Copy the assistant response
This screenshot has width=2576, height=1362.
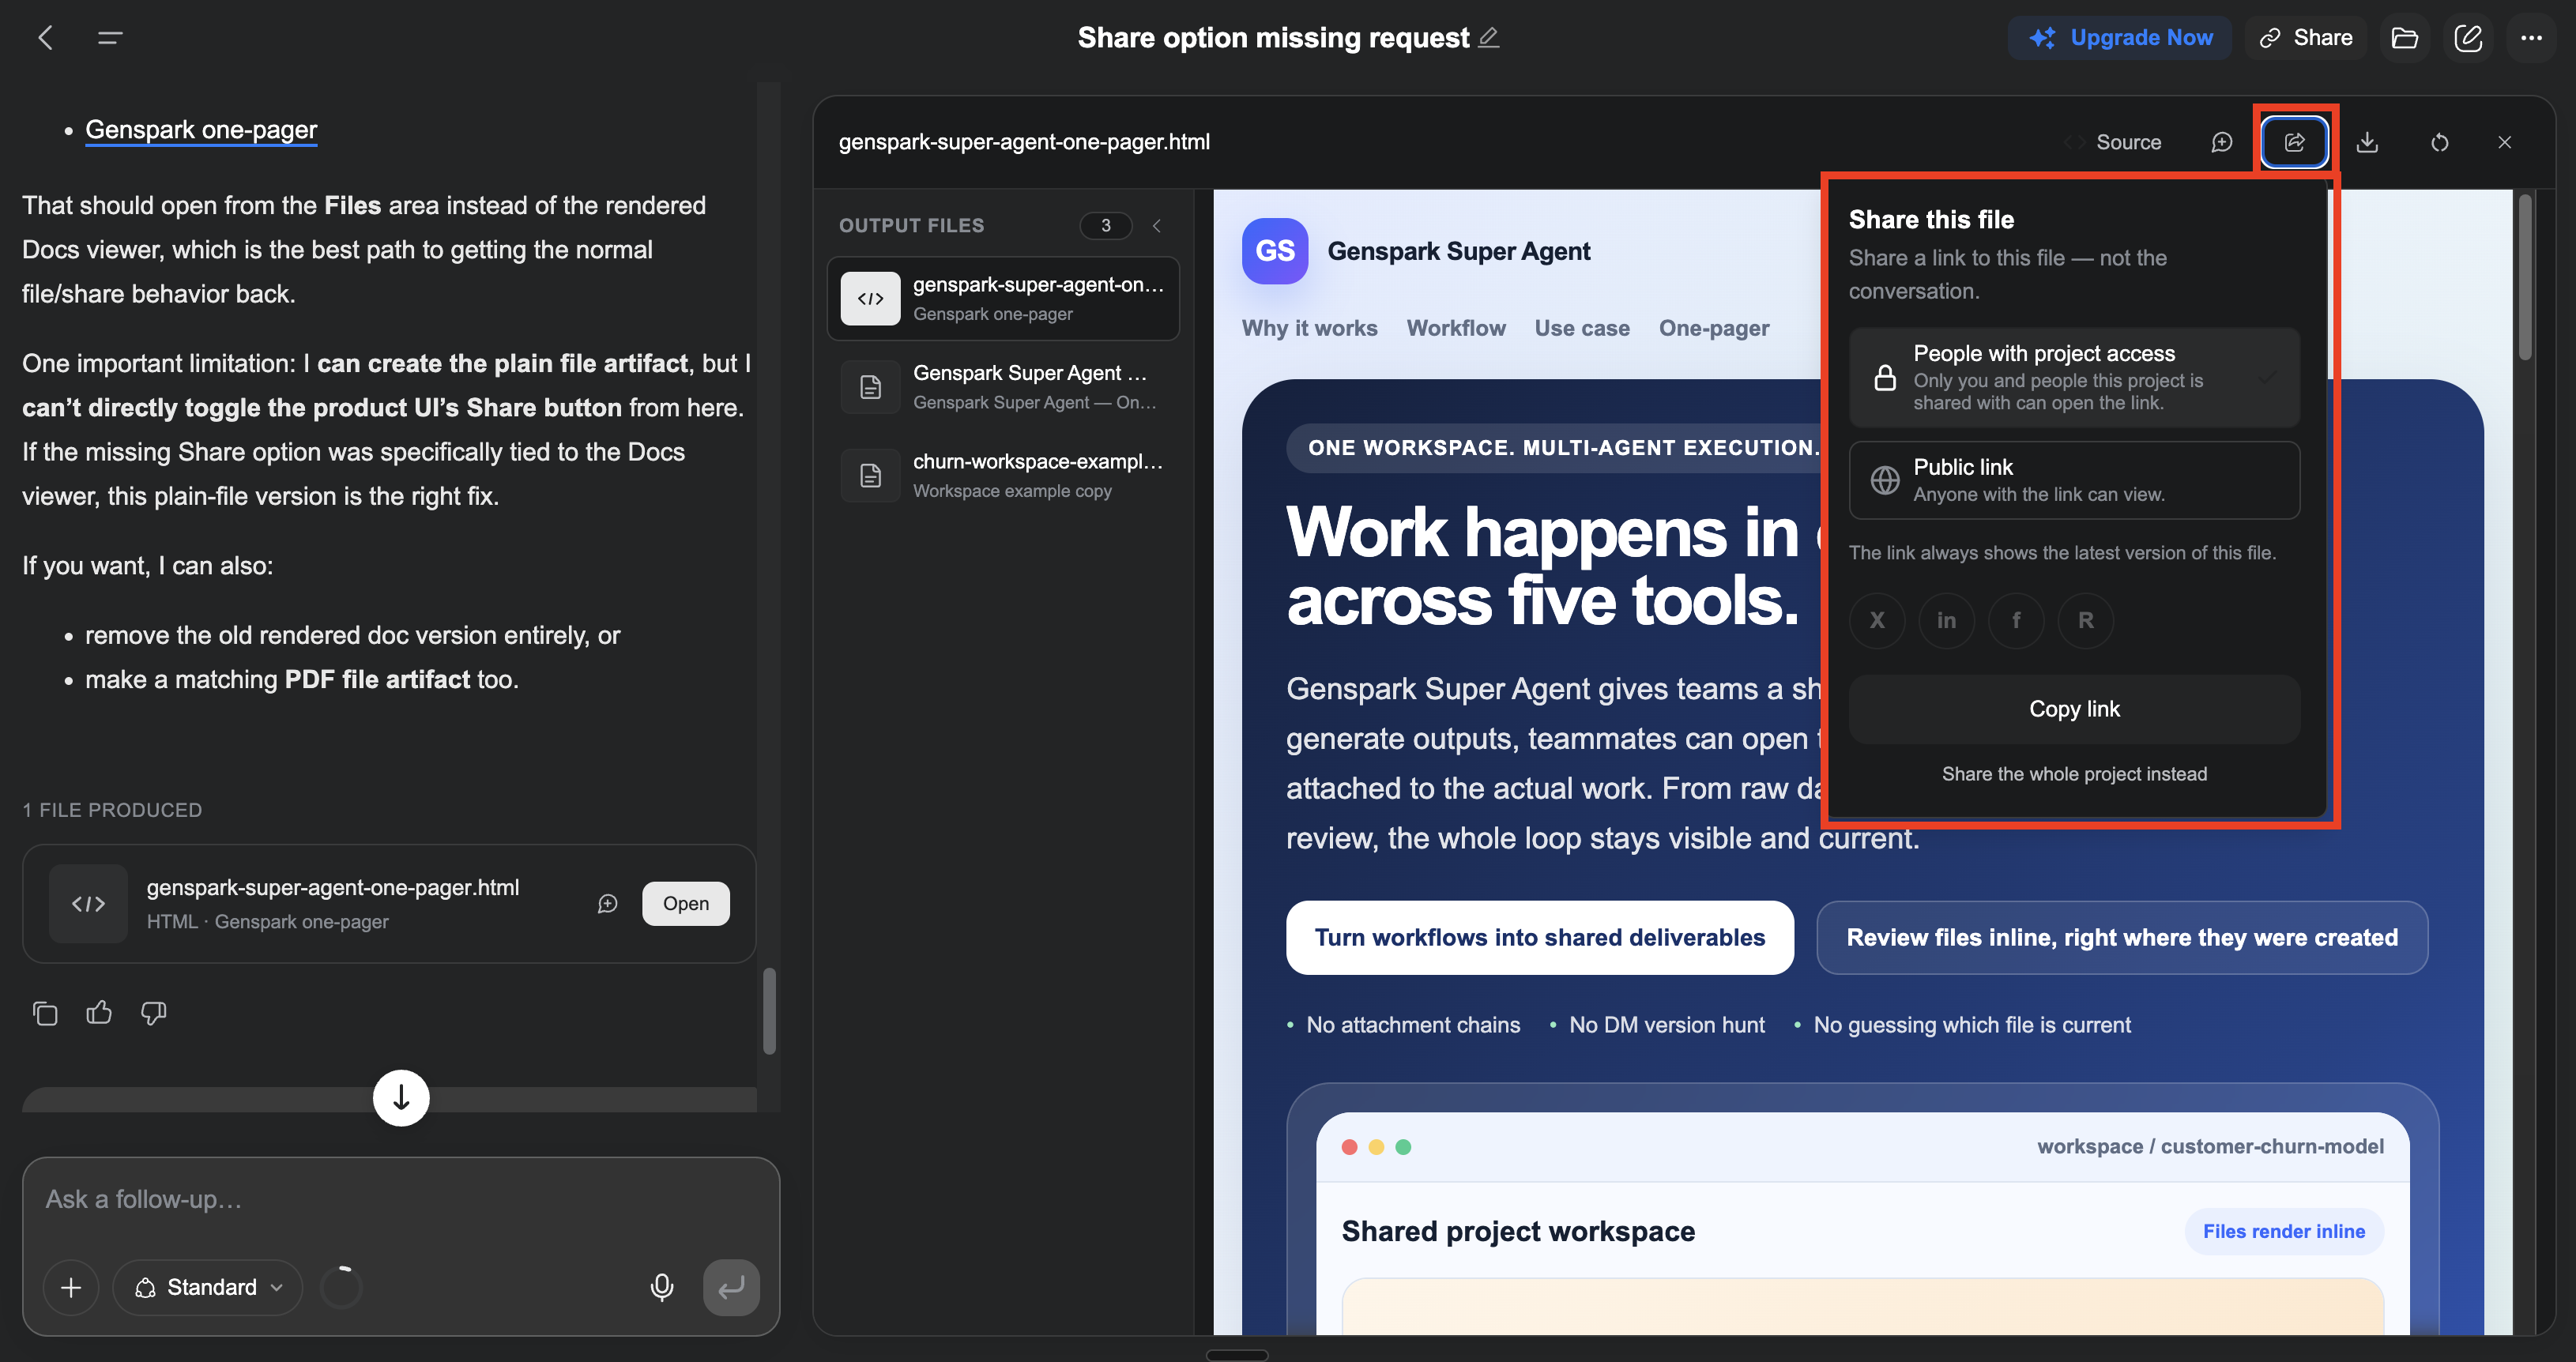45,1013
